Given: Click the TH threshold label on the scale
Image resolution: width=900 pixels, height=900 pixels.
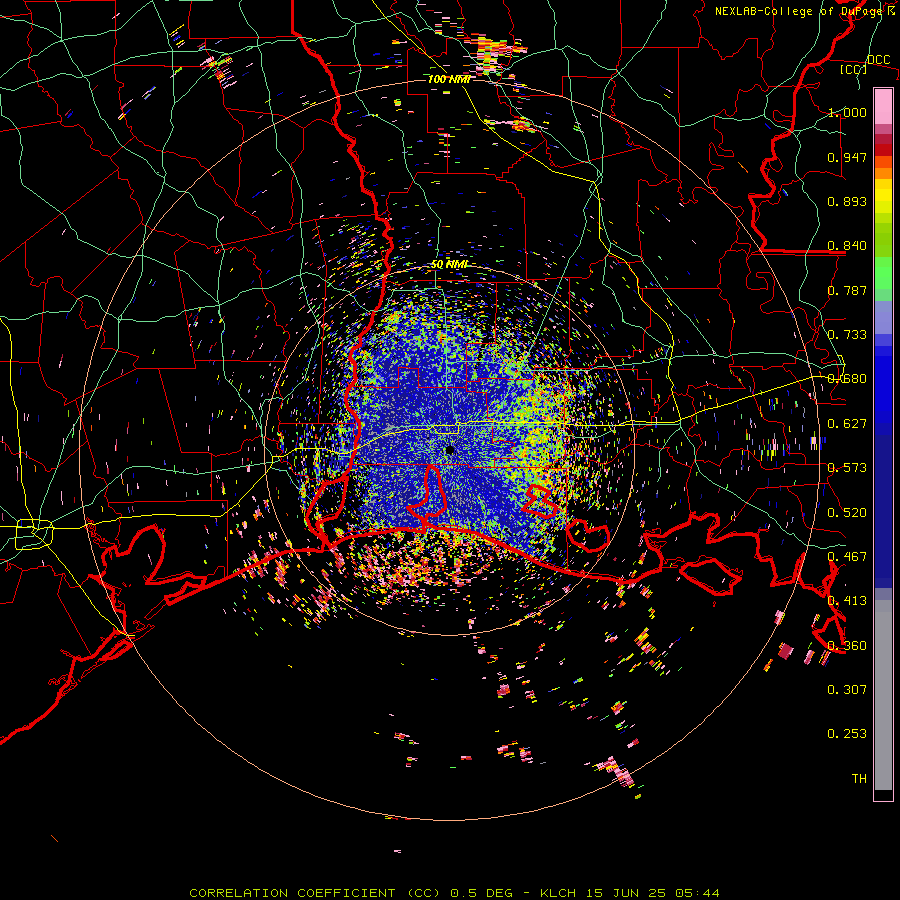Looking at the screenshot, I should pos(859,779).
